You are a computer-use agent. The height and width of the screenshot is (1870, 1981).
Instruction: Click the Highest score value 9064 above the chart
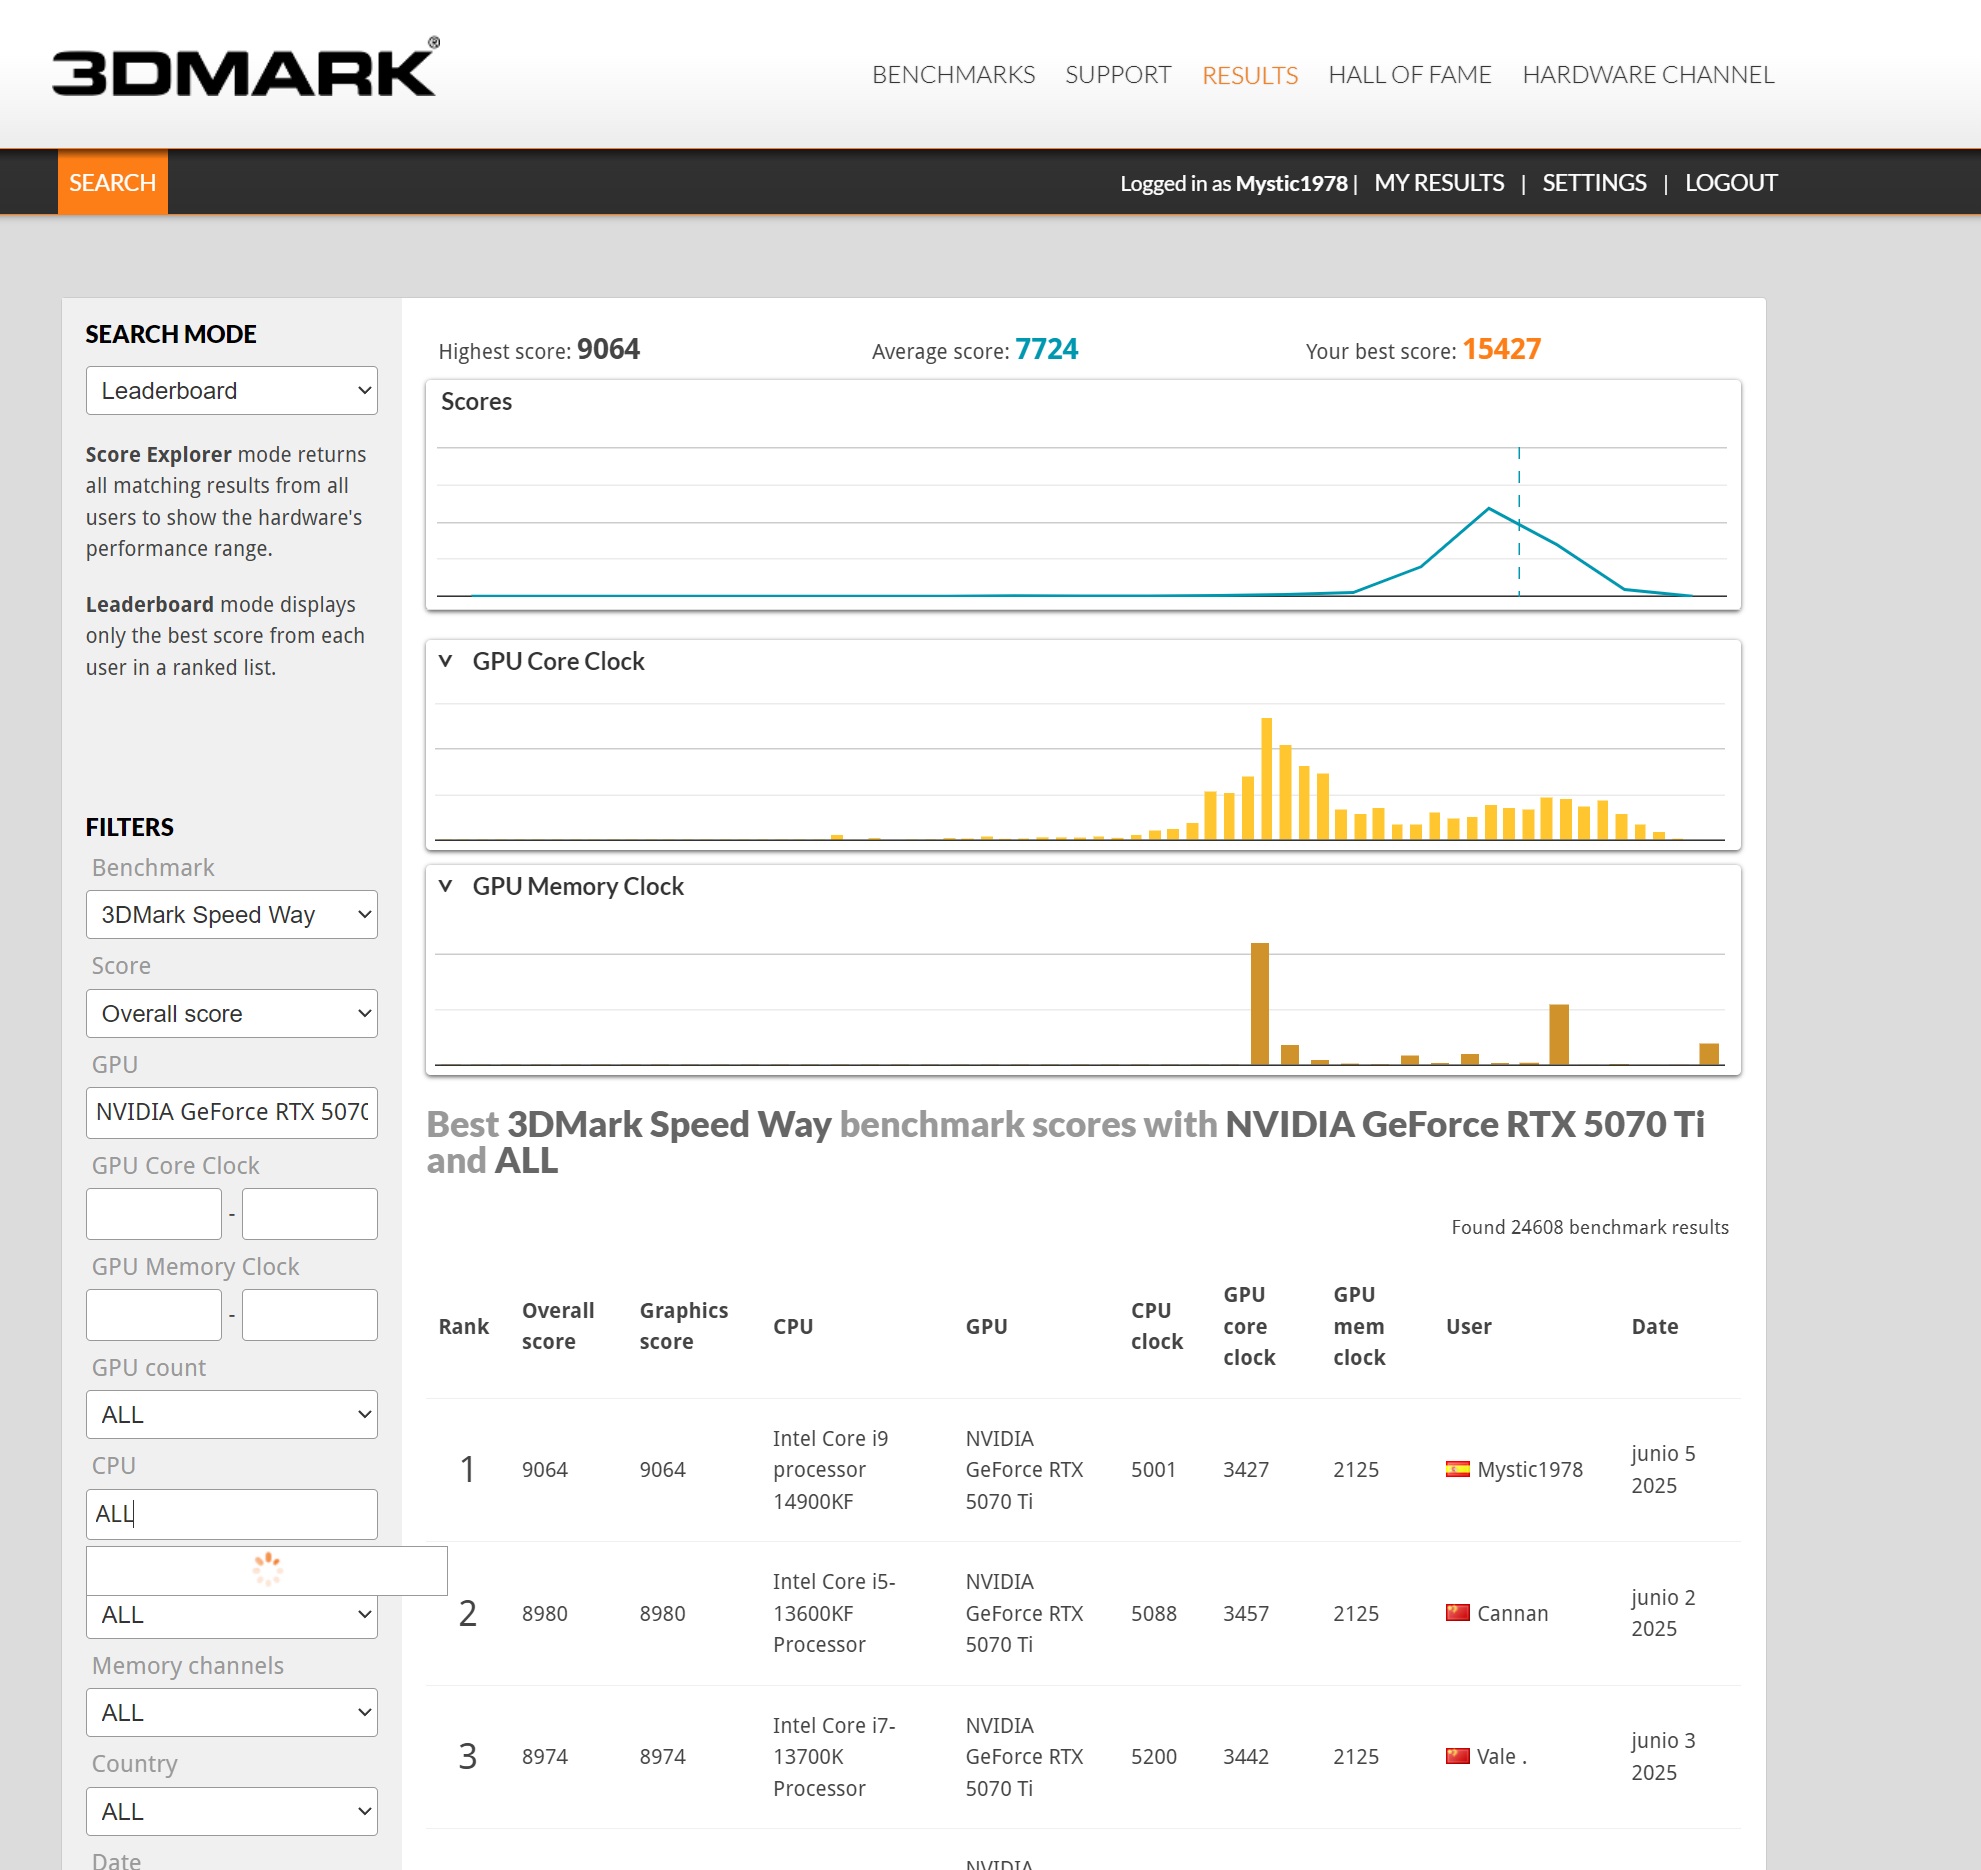pyautogui.click(x=608, y=349)
